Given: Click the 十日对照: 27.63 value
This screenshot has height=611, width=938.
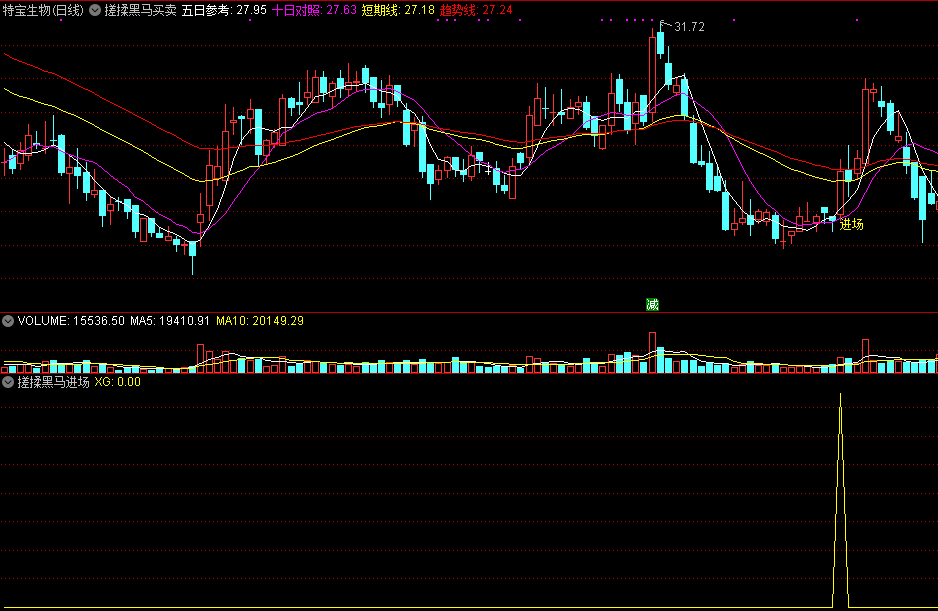Looking at the screenshot, I should coord(314,10).
